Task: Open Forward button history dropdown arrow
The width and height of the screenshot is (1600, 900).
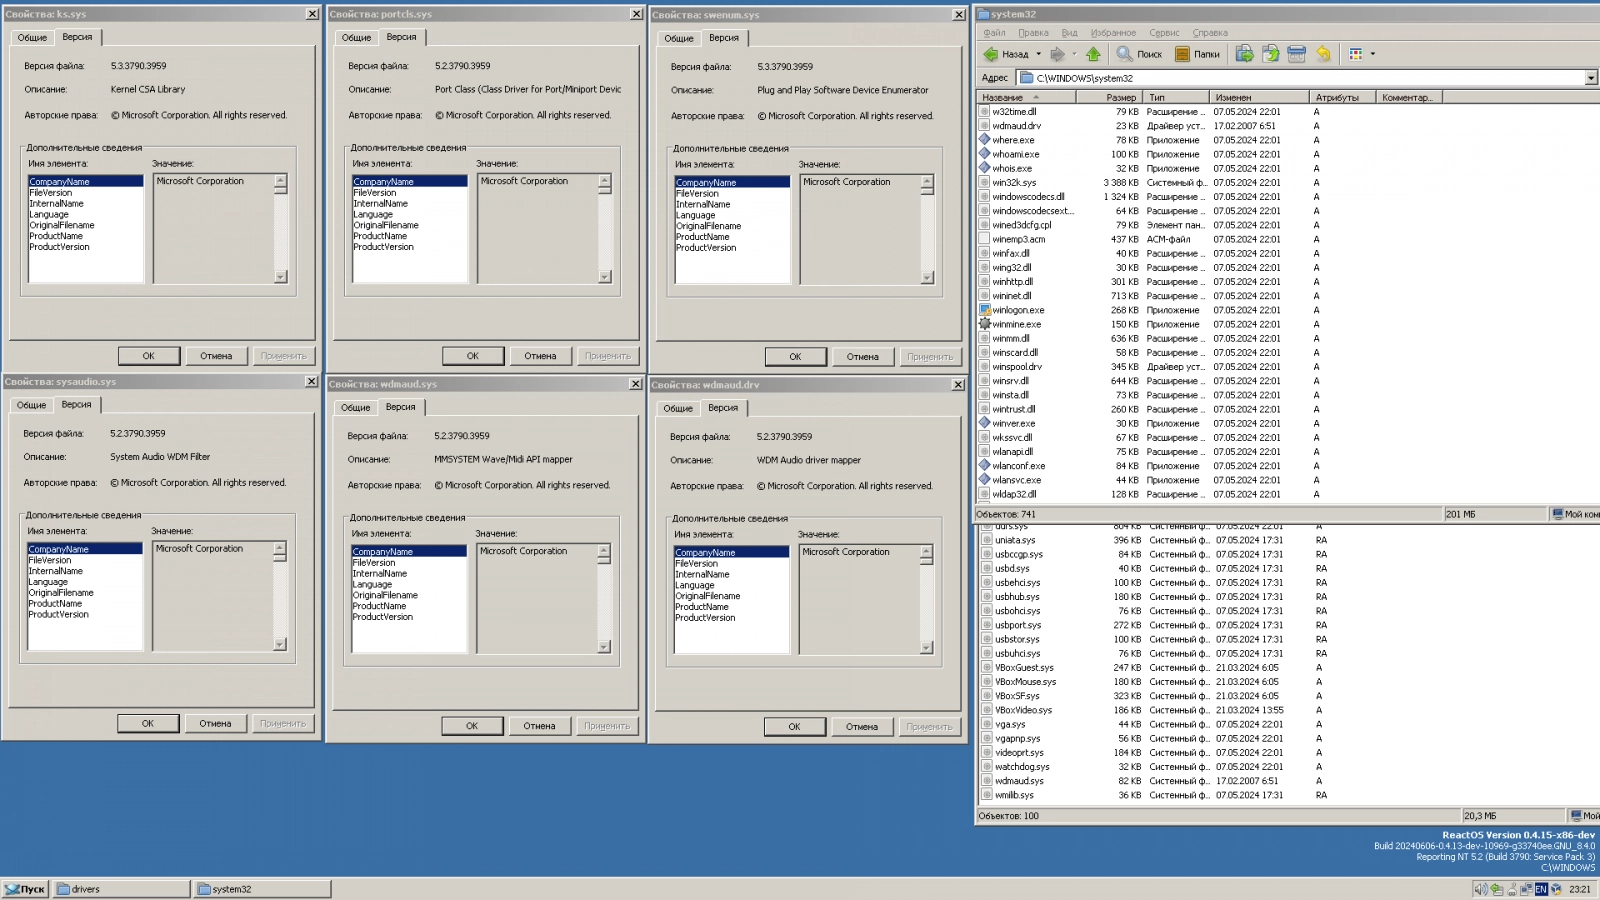Action: click(1074, 54)
